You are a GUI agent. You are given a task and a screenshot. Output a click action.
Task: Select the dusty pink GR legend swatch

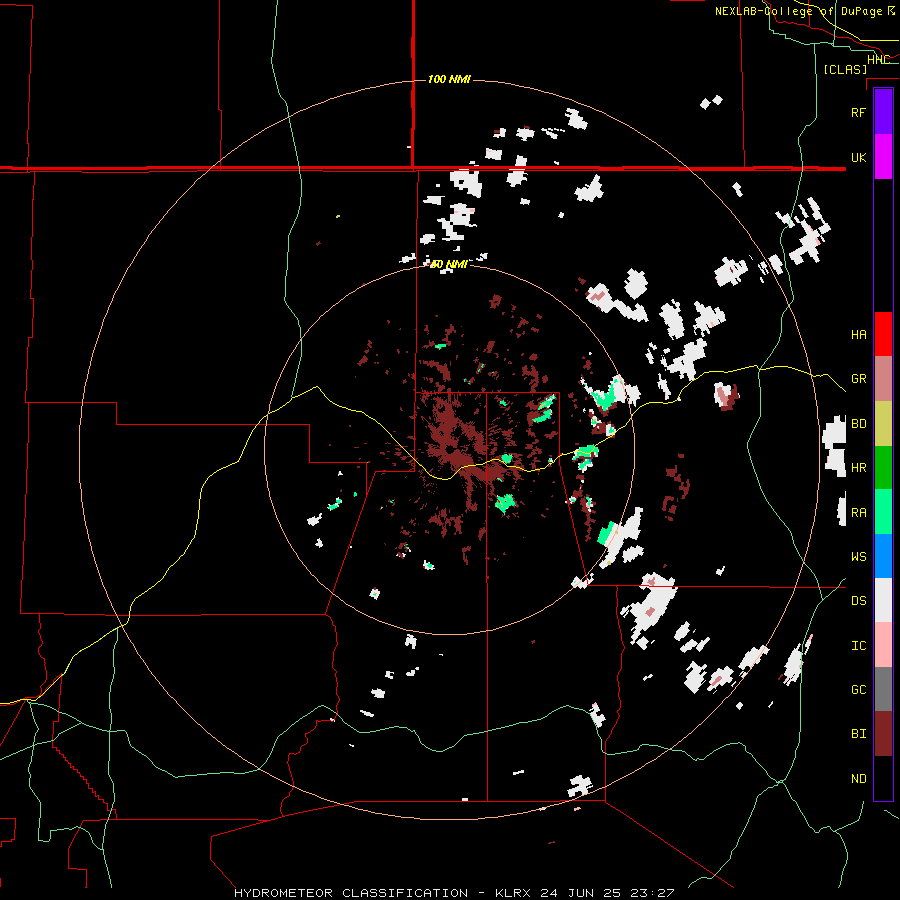883,378
